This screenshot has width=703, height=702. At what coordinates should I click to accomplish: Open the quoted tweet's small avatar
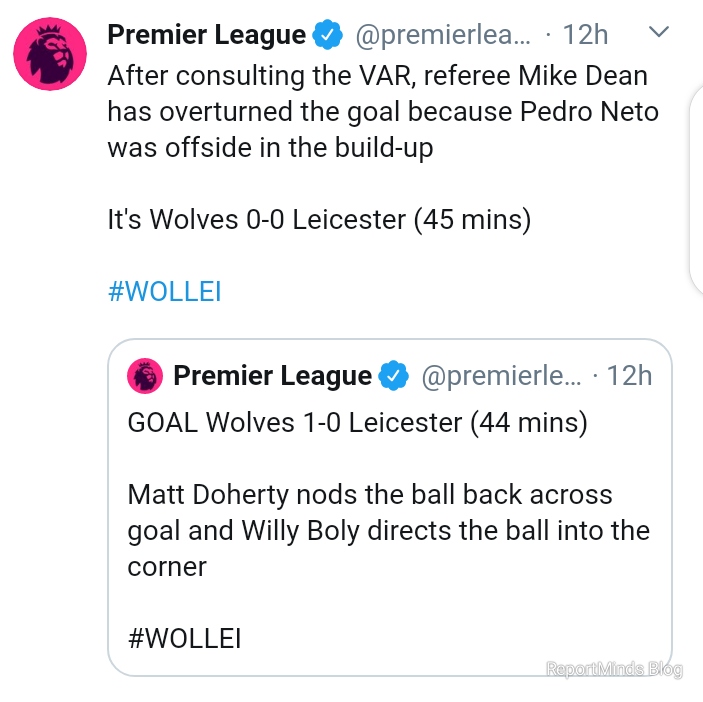click(x=145, y=376)
